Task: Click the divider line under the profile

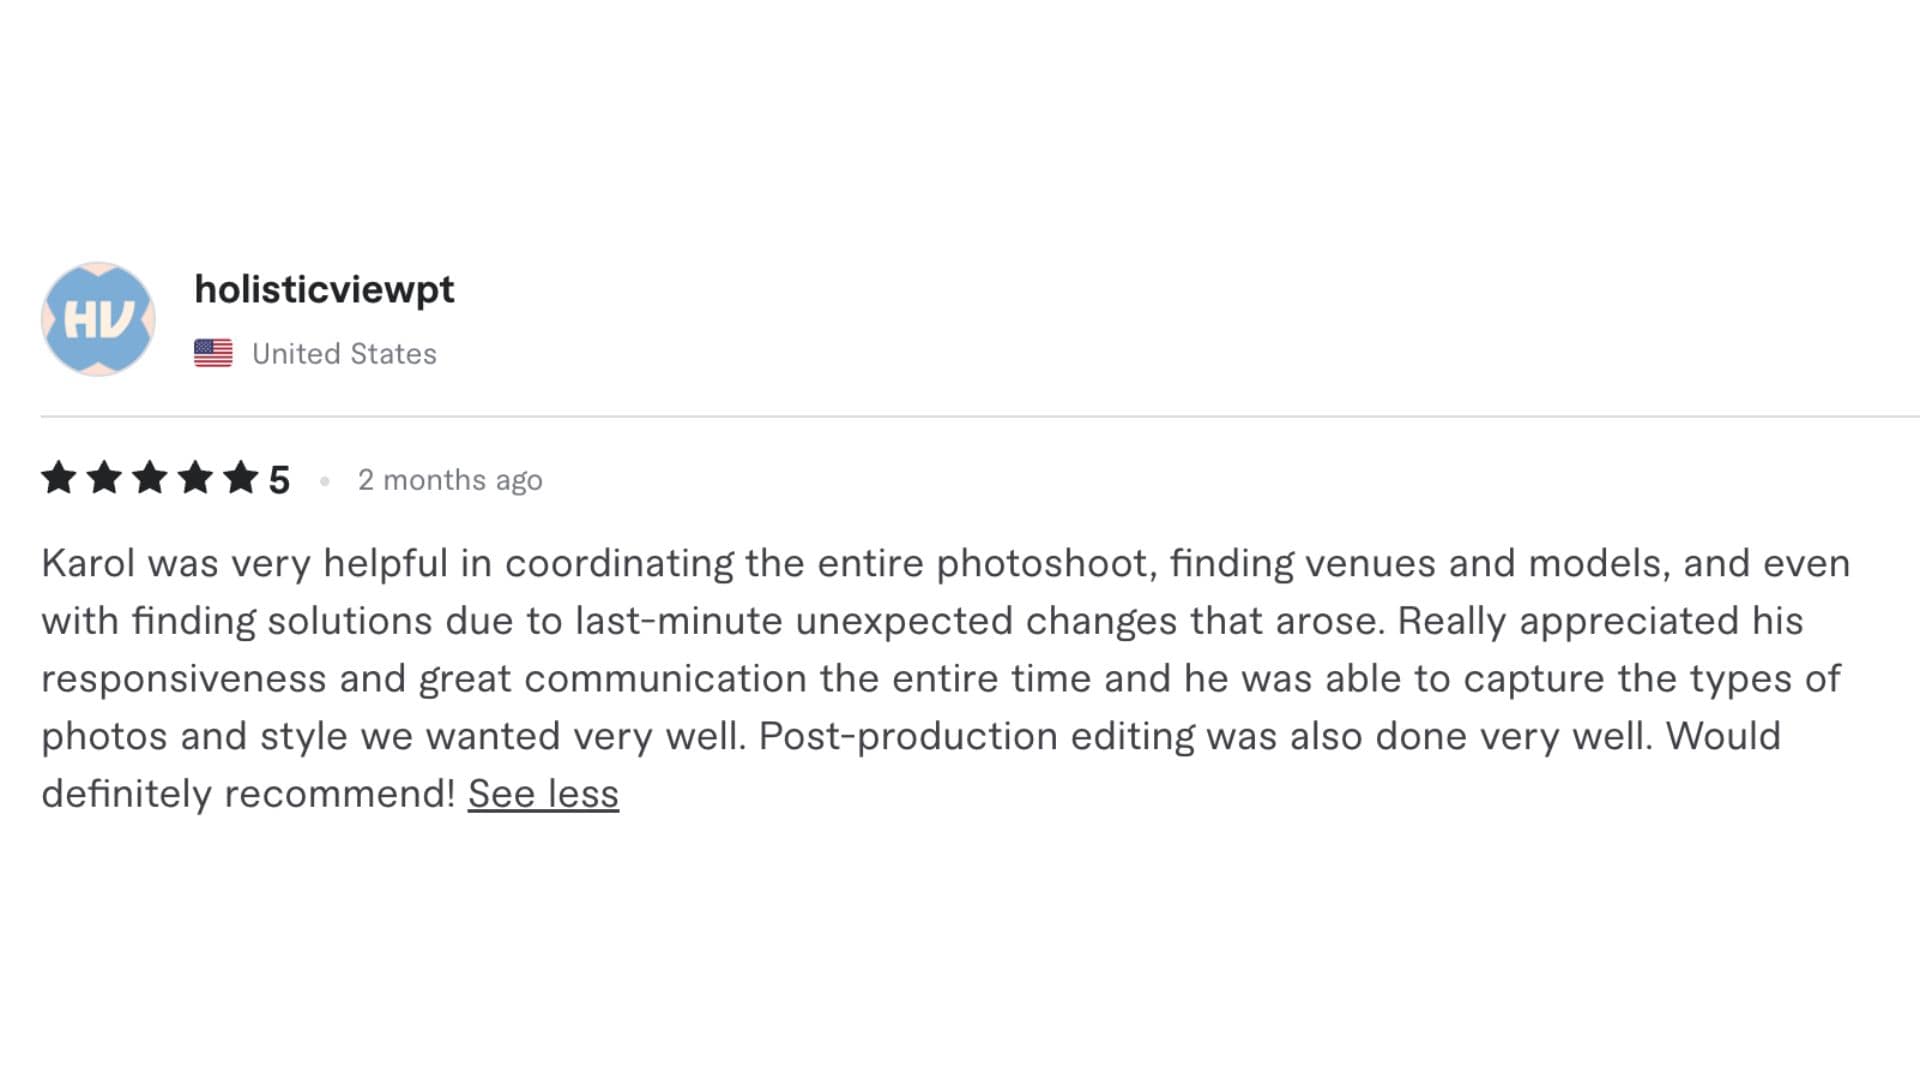Action: (980, 416)
